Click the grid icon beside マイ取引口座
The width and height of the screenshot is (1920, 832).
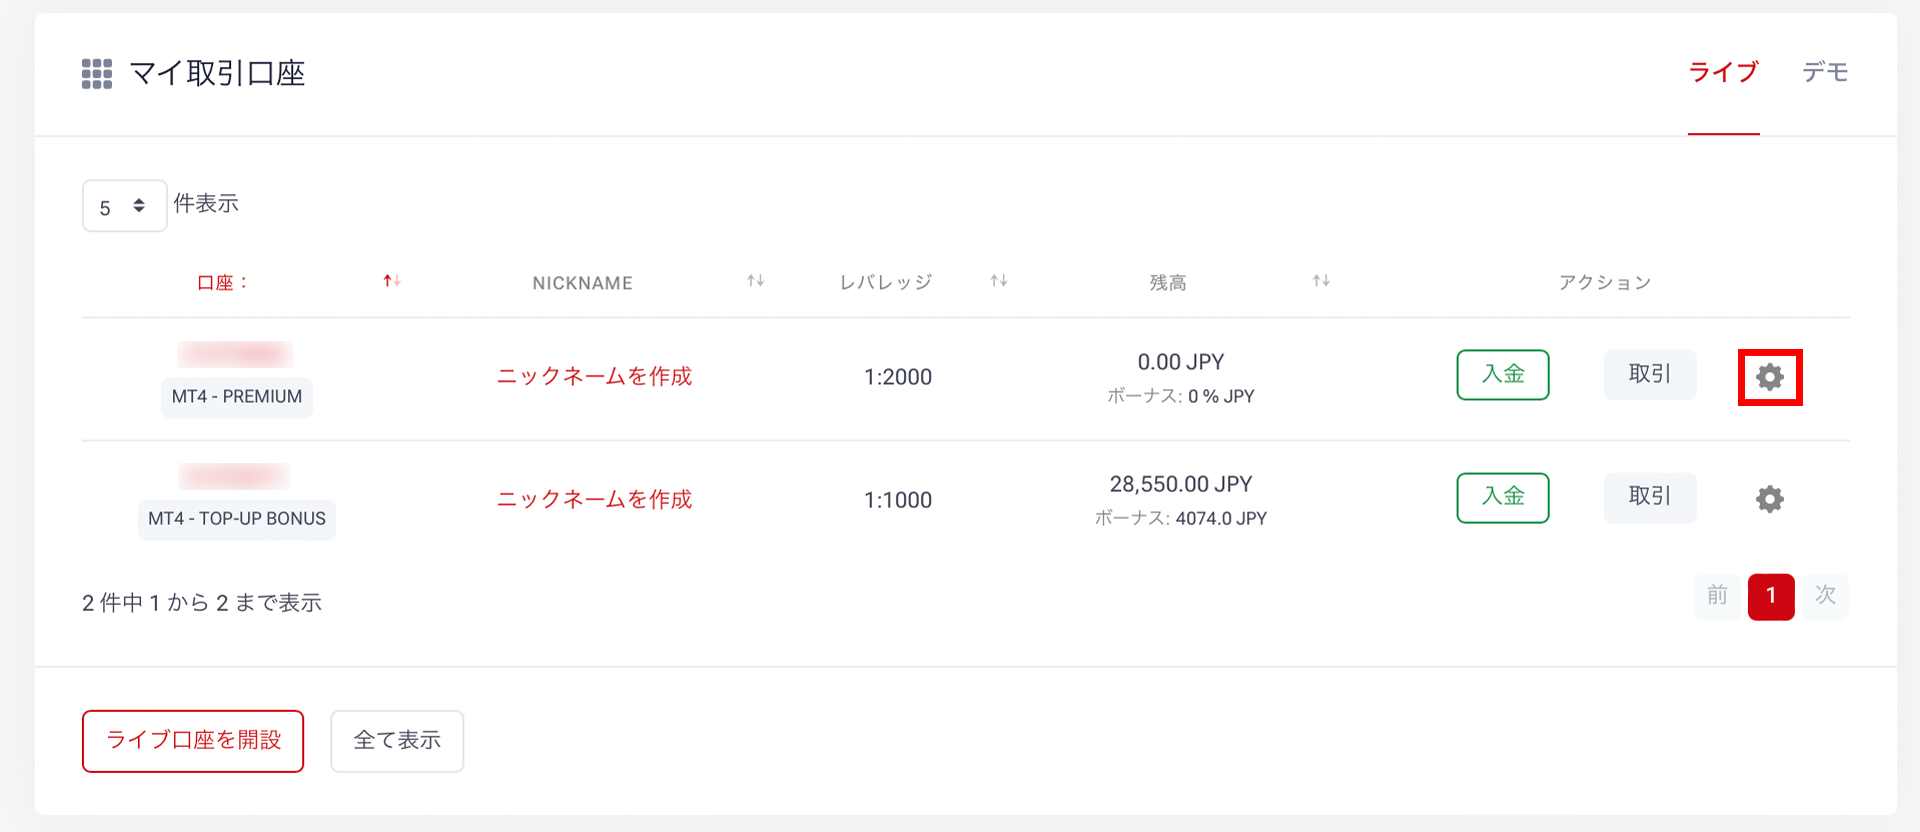(x=97, y=74)
